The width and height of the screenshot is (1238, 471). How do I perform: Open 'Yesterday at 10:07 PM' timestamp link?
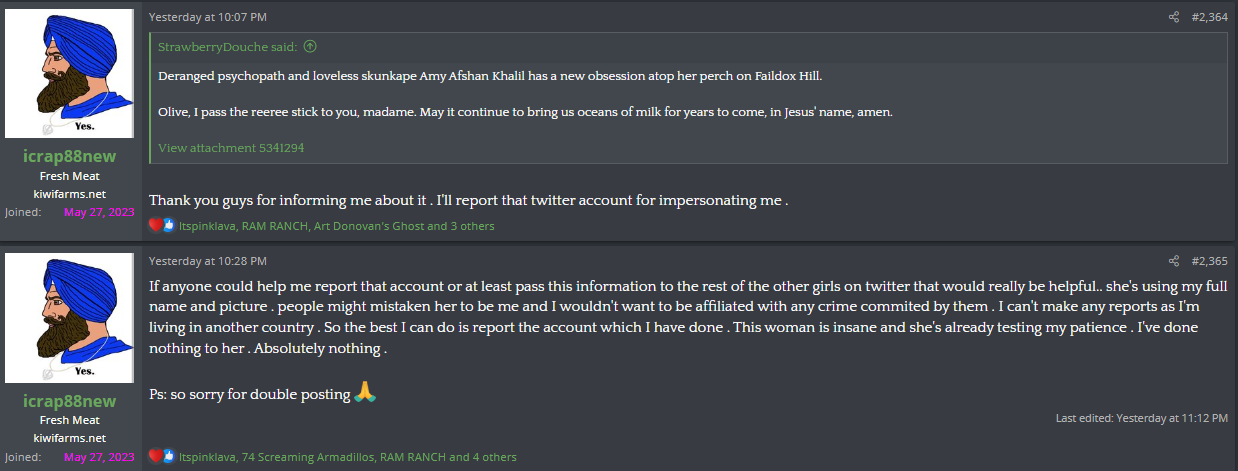208,17
